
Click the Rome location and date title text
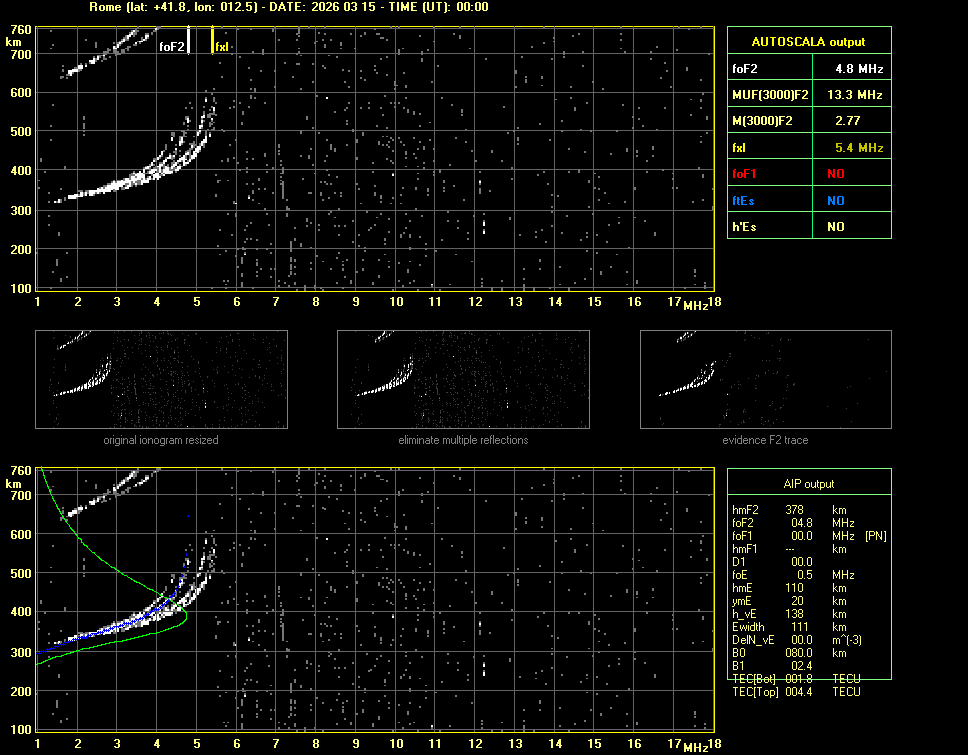[289, 7]
